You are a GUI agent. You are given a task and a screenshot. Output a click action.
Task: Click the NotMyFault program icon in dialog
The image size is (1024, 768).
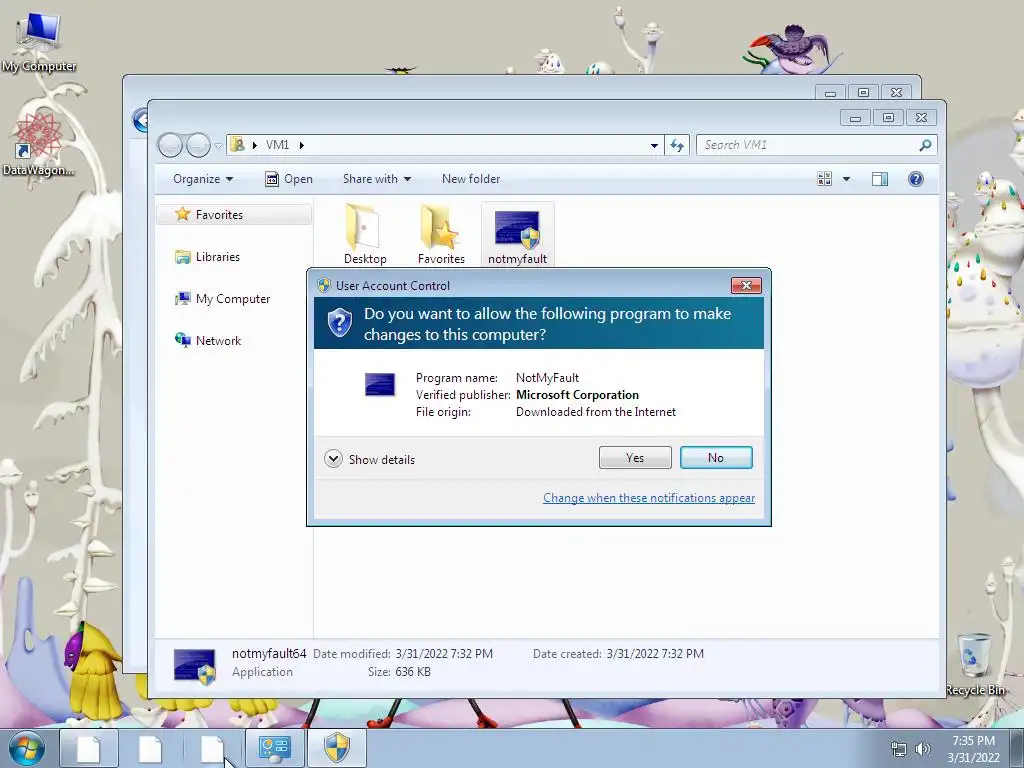379,385
